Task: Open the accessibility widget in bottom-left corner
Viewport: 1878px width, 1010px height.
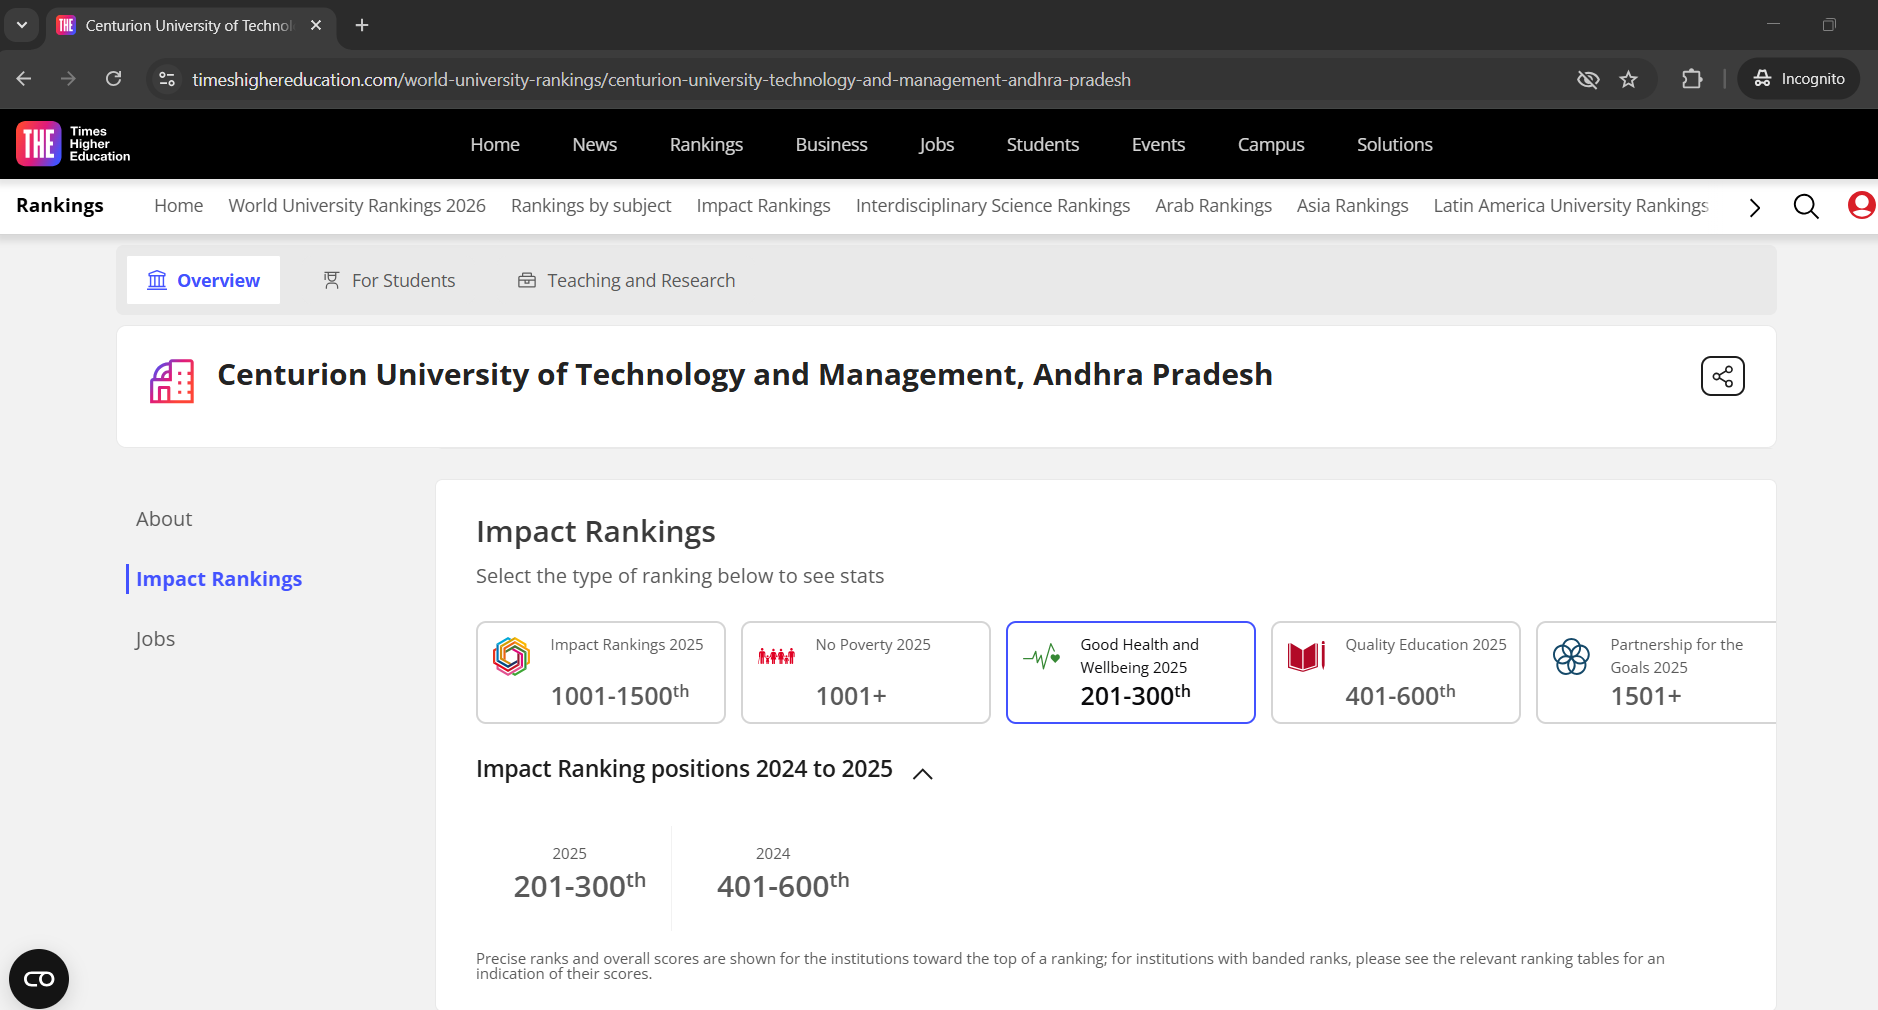Action: point(39,978)
